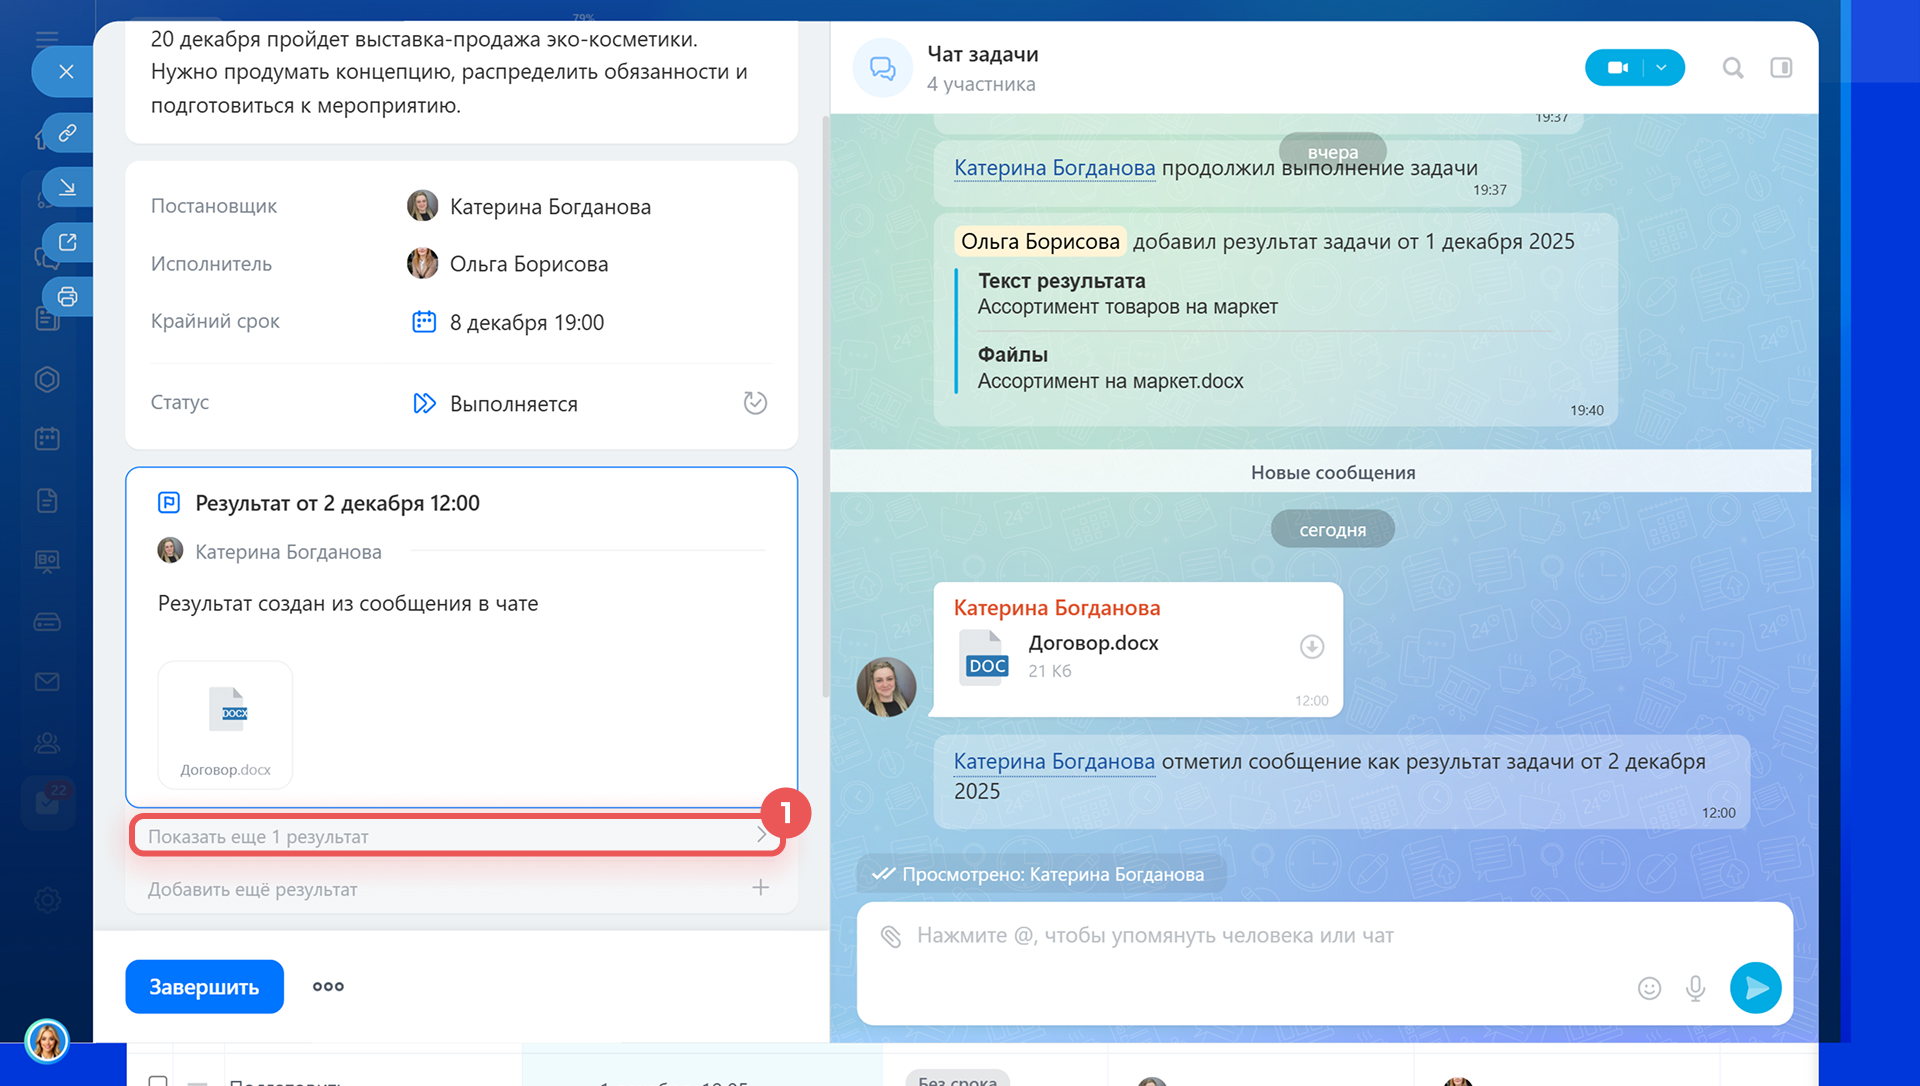1920x1086 pixels.
Task: Open emoji picker in message box
Action: tap(1649, 989)
